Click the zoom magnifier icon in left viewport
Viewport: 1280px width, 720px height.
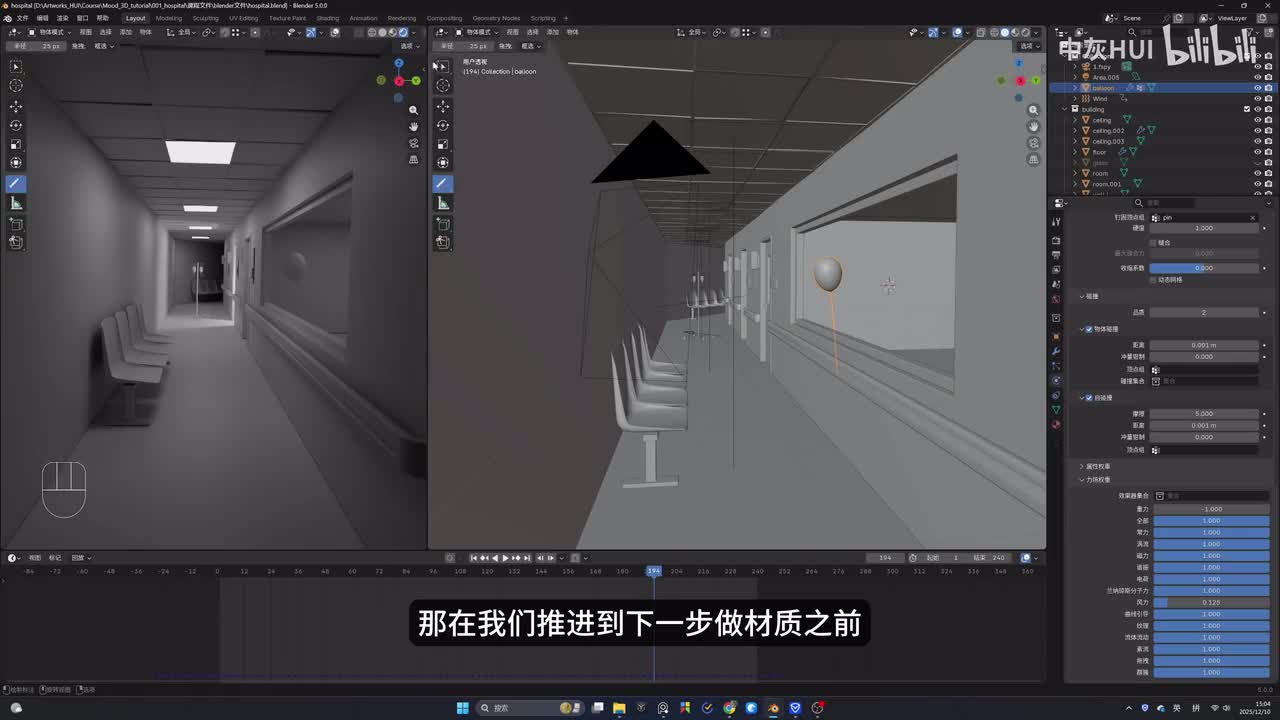pyautogui.click(x=413, y=110)
